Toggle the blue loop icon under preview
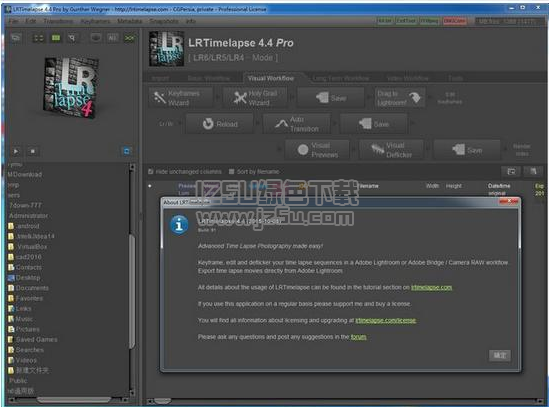Screen dimensions: 550x407 tap(127, 151)
